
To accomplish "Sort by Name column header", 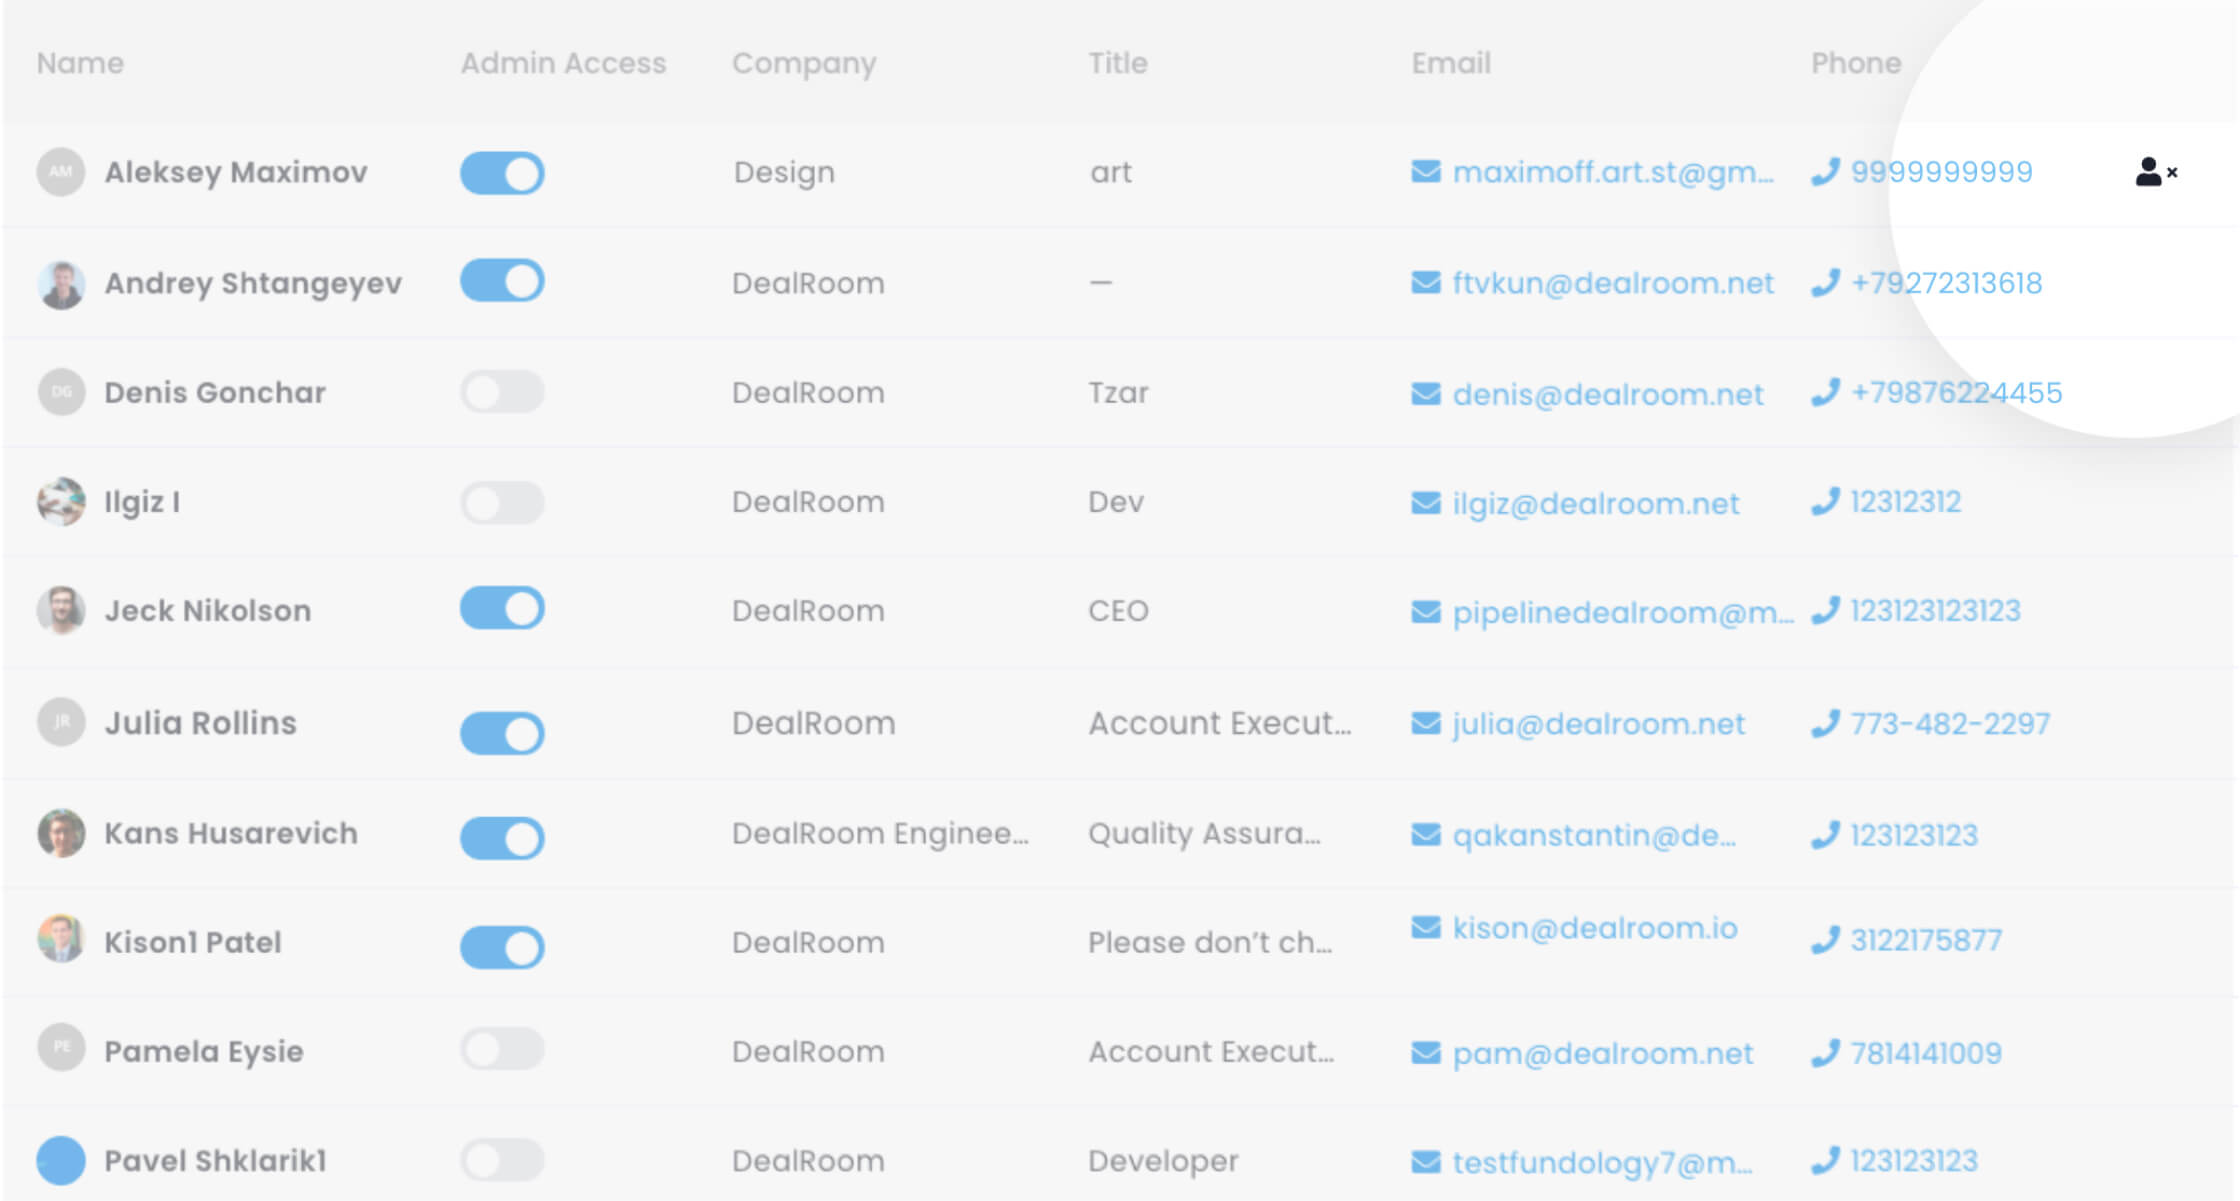I will coord(80,63).
